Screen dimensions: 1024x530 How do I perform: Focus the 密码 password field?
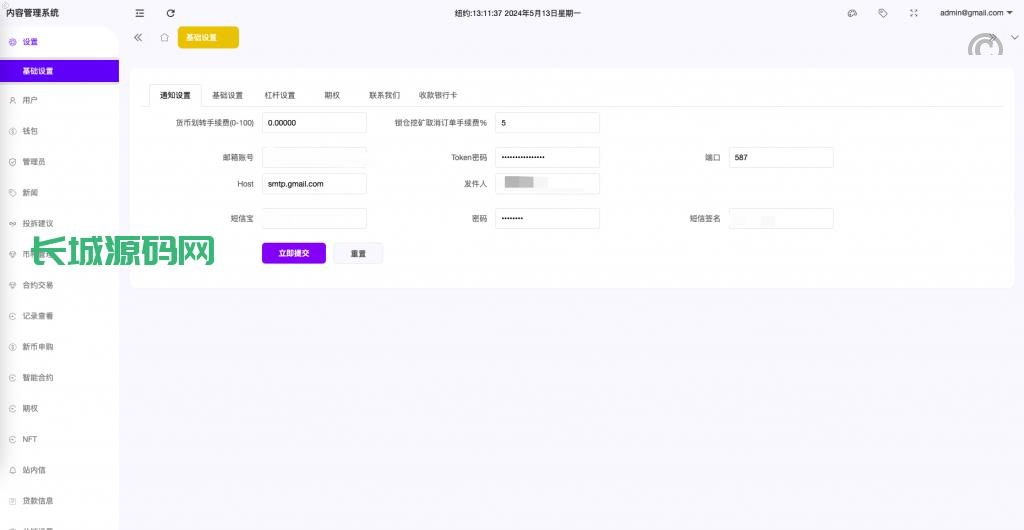tap(547, 219)
